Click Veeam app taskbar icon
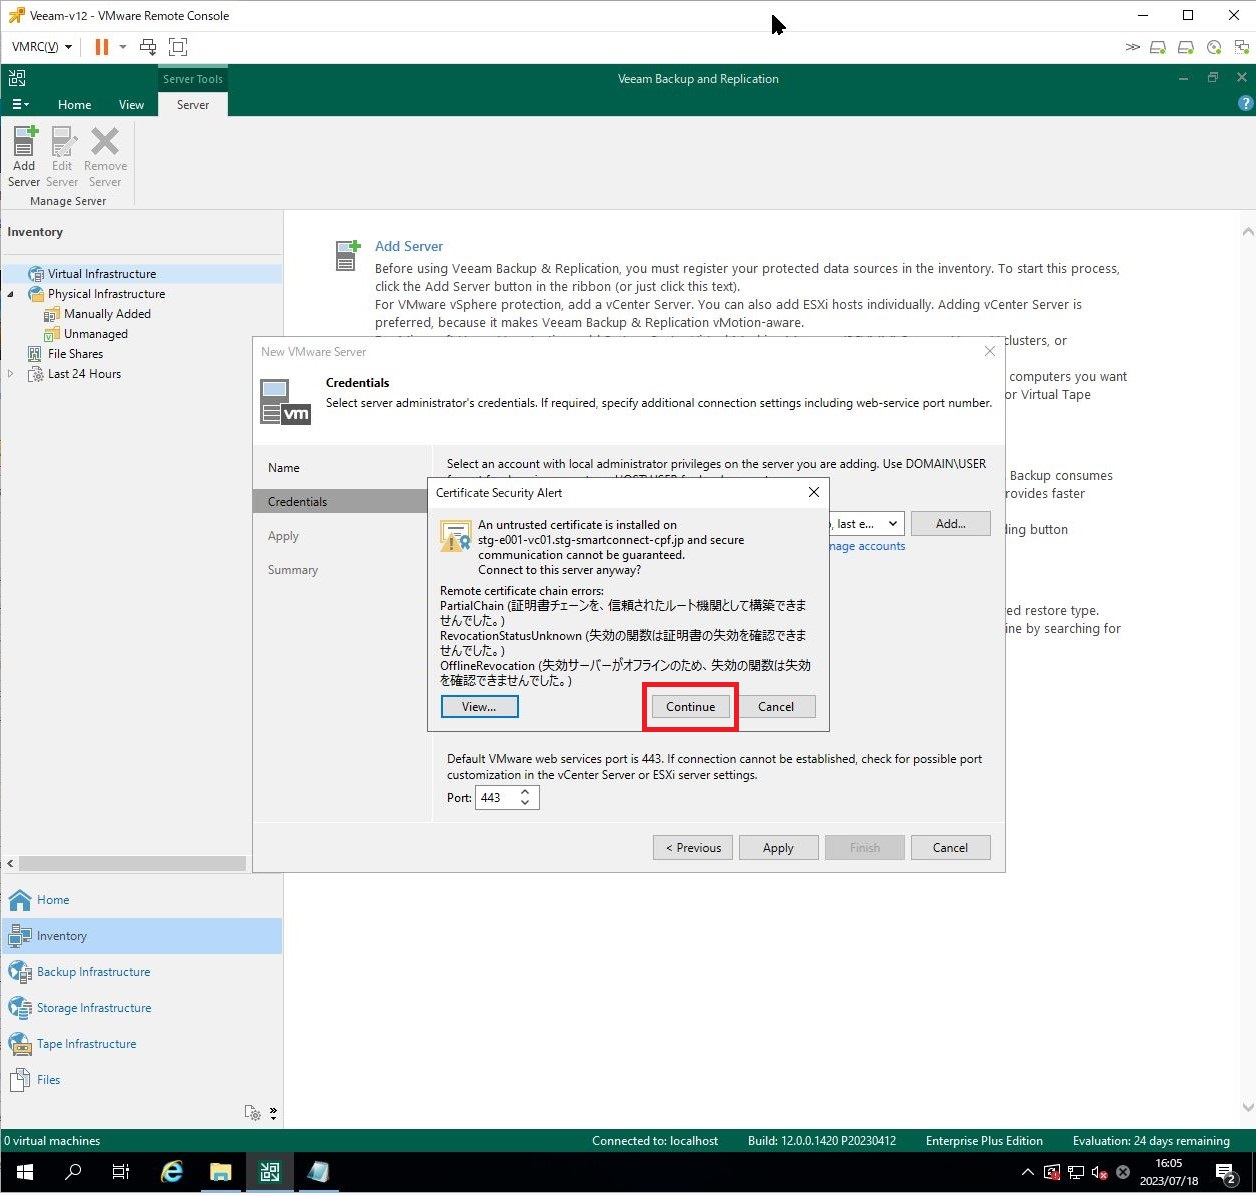This screenshot has width=1256, height=1196. (x=270, y=1172)
